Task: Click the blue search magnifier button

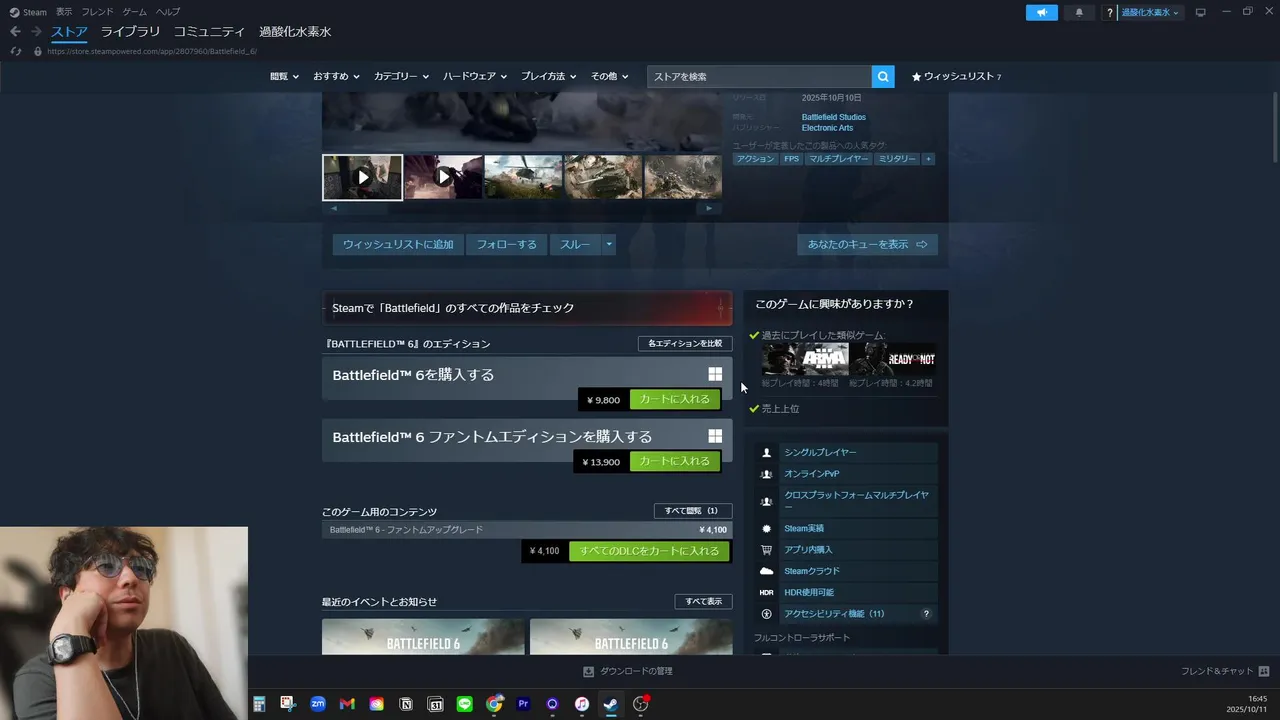Action: (883, 76)
